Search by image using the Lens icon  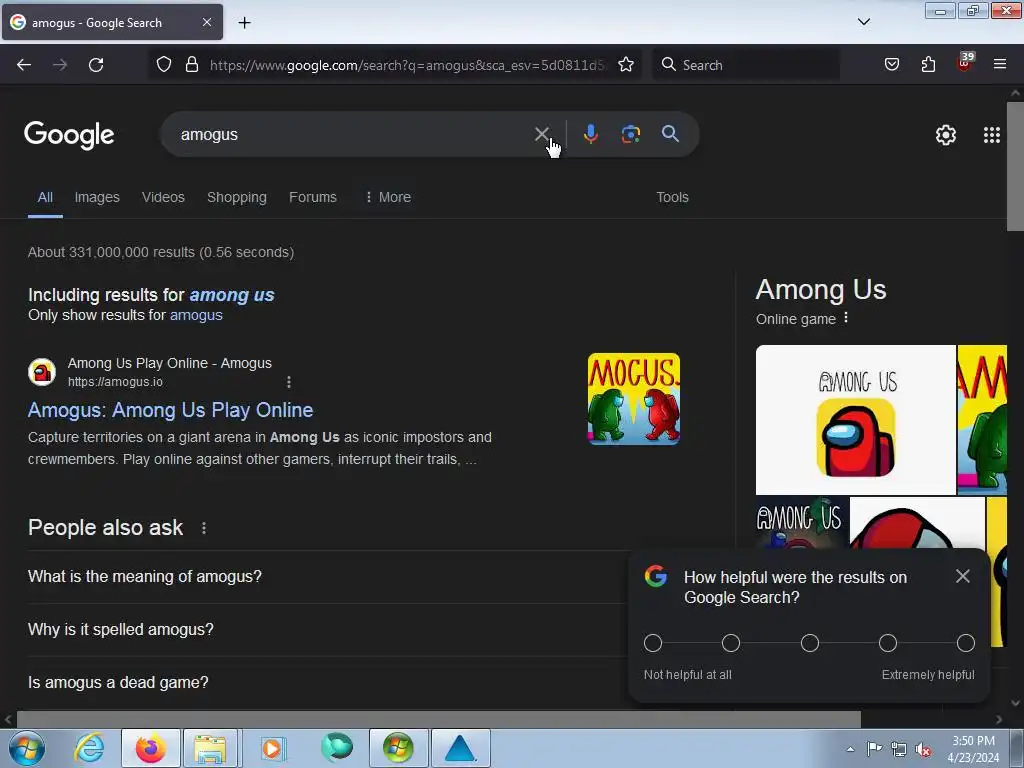coord(630,135)
